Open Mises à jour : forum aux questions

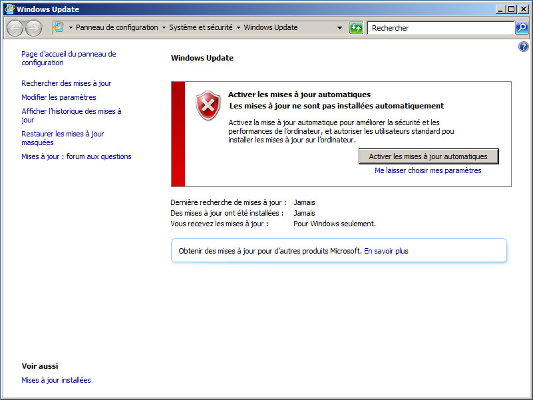[x=76, y=156]
